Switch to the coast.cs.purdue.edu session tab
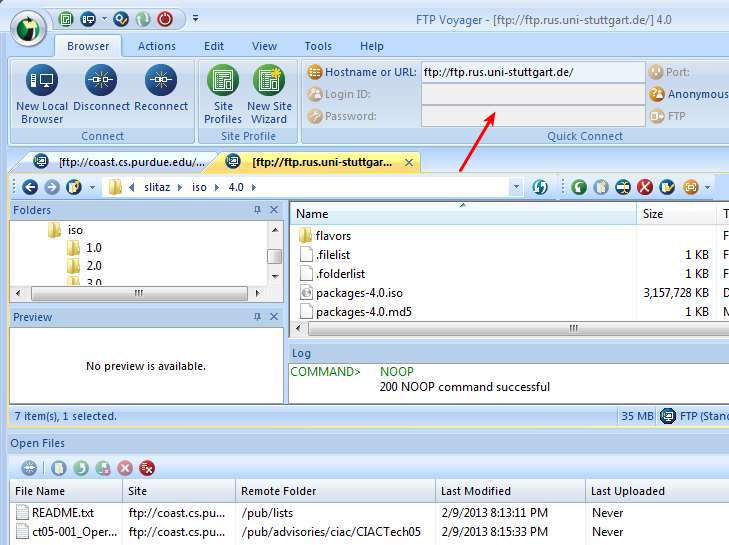 click(122, 162)
